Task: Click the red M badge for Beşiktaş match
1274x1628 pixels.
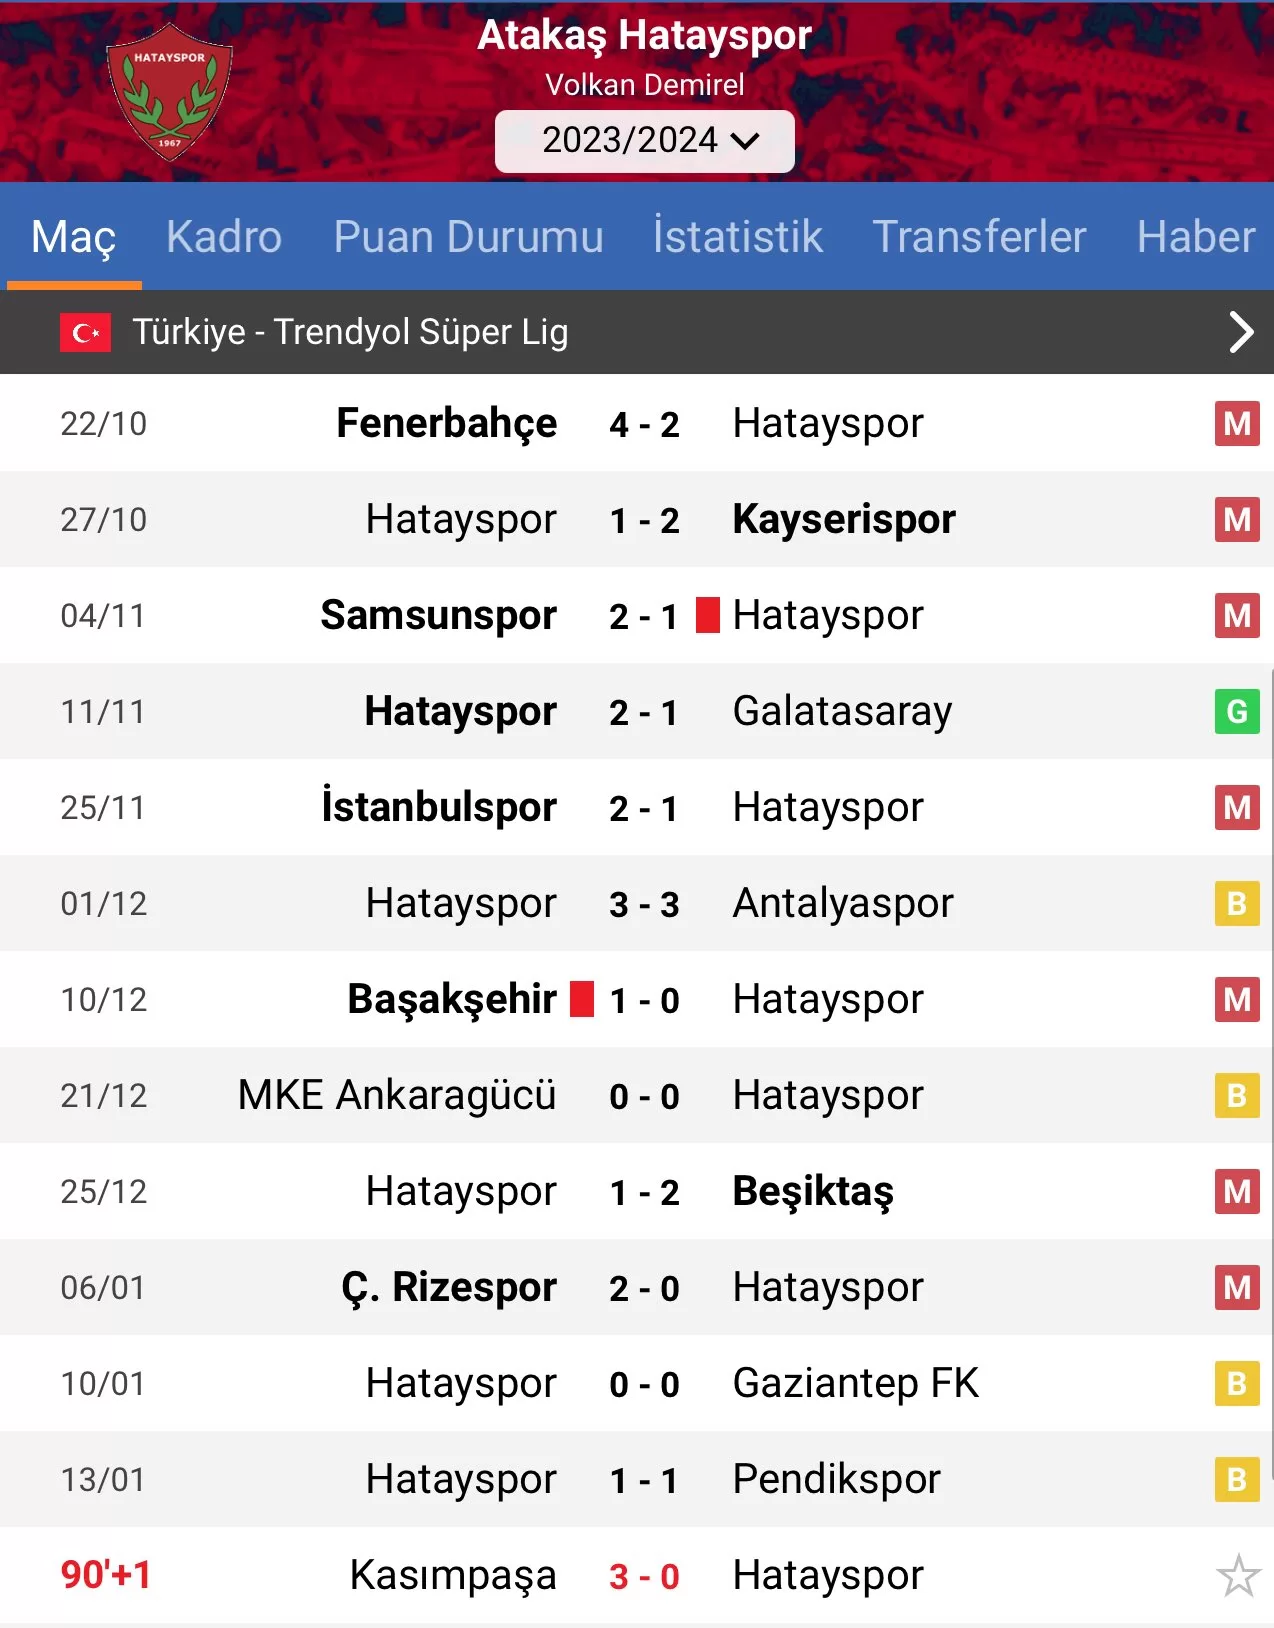Action: click(x=1237, y=1192)
